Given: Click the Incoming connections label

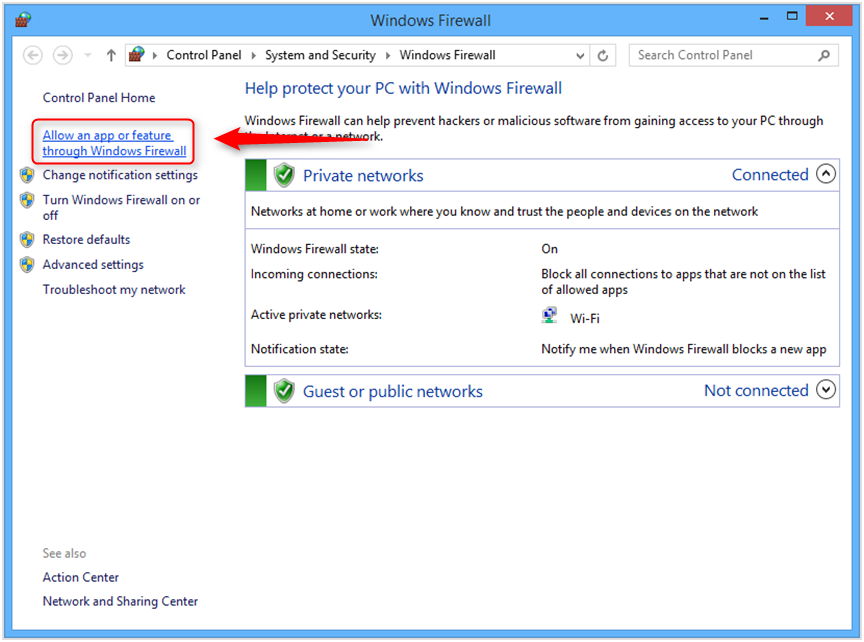Looking at the screenshot, I should pyautogui.click(x=314, y=274).
